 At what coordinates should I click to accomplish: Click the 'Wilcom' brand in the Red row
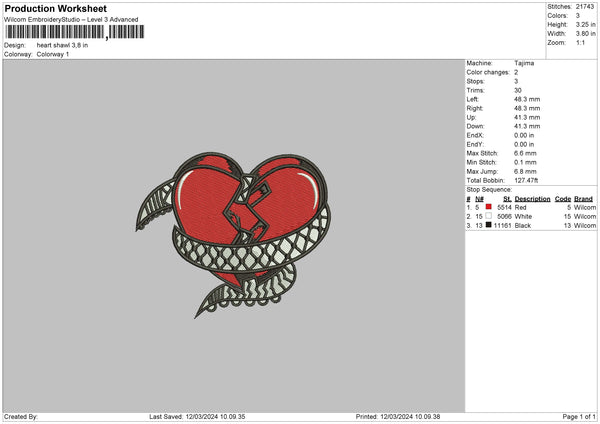(x=585, y=207)
